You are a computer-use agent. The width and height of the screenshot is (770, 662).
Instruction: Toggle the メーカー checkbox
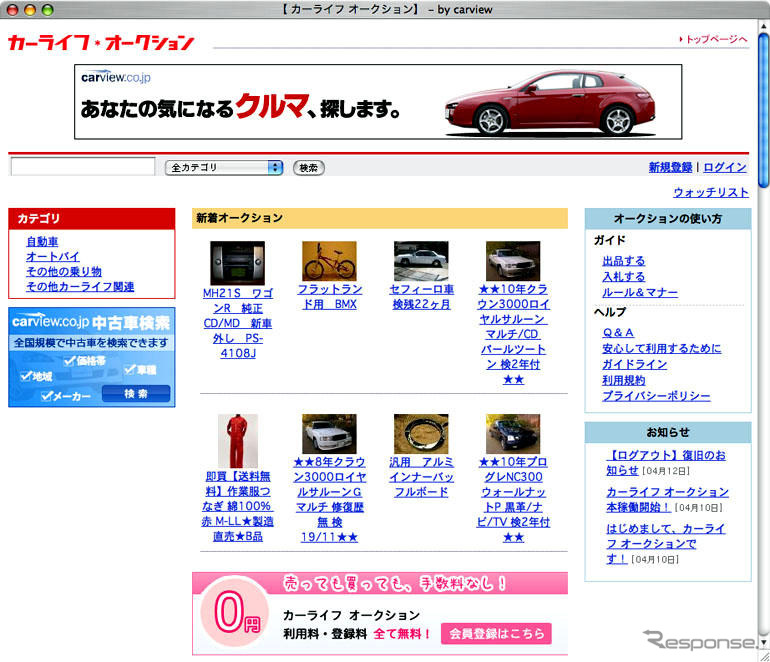tap(48, 396)
